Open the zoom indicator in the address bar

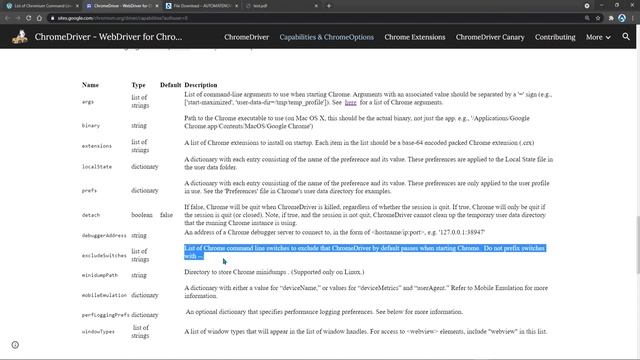(x=587, y=18)
